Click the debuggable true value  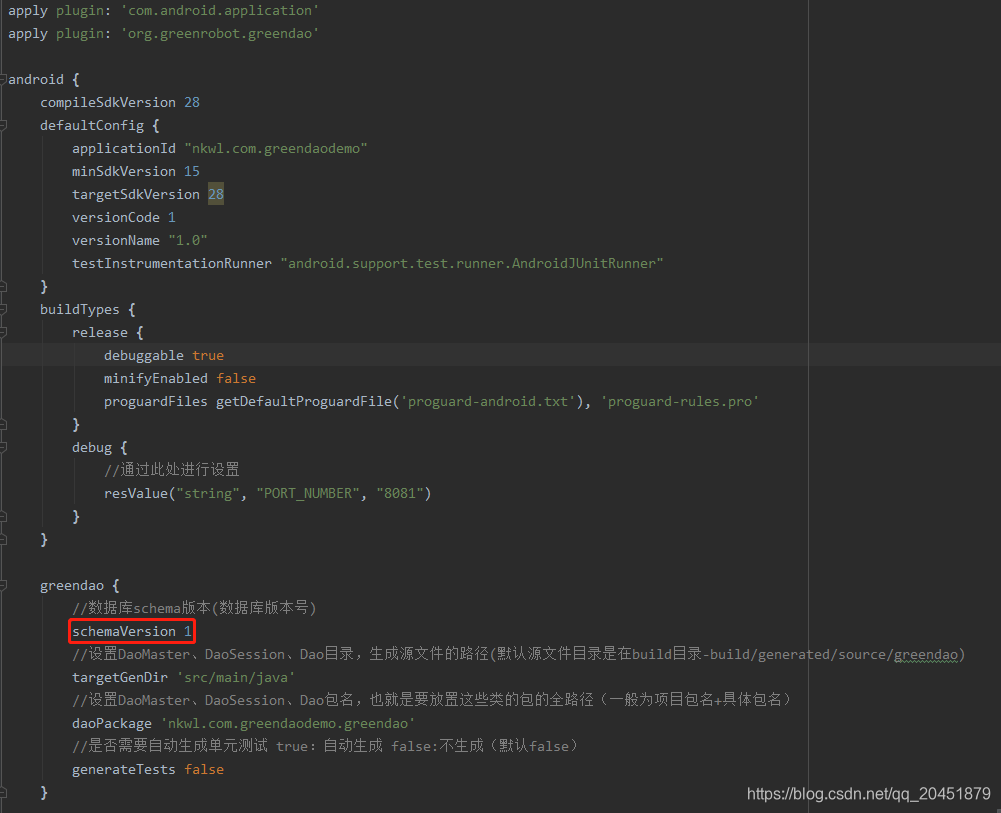coord(208,355)
